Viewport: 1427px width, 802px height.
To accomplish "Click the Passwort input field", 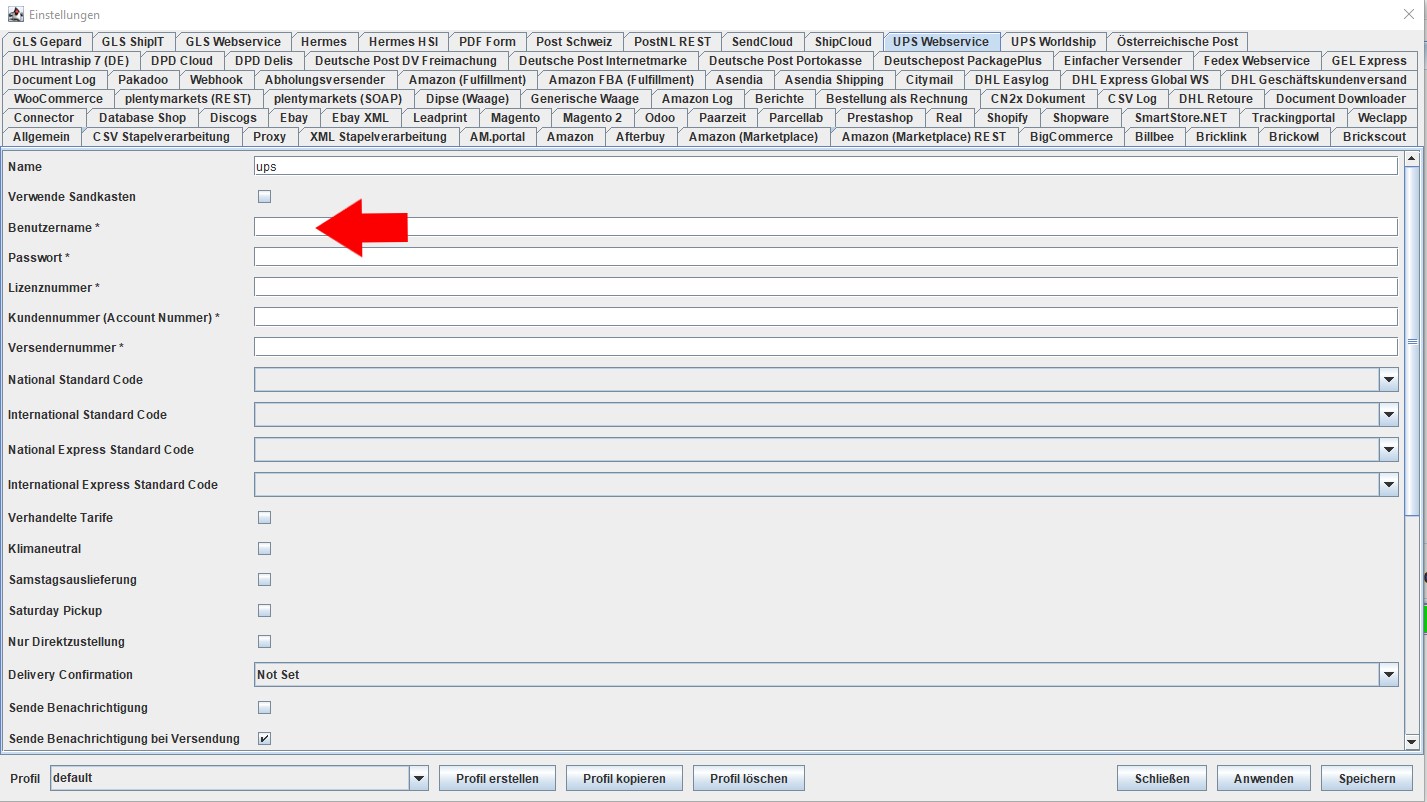I will 826,257.
